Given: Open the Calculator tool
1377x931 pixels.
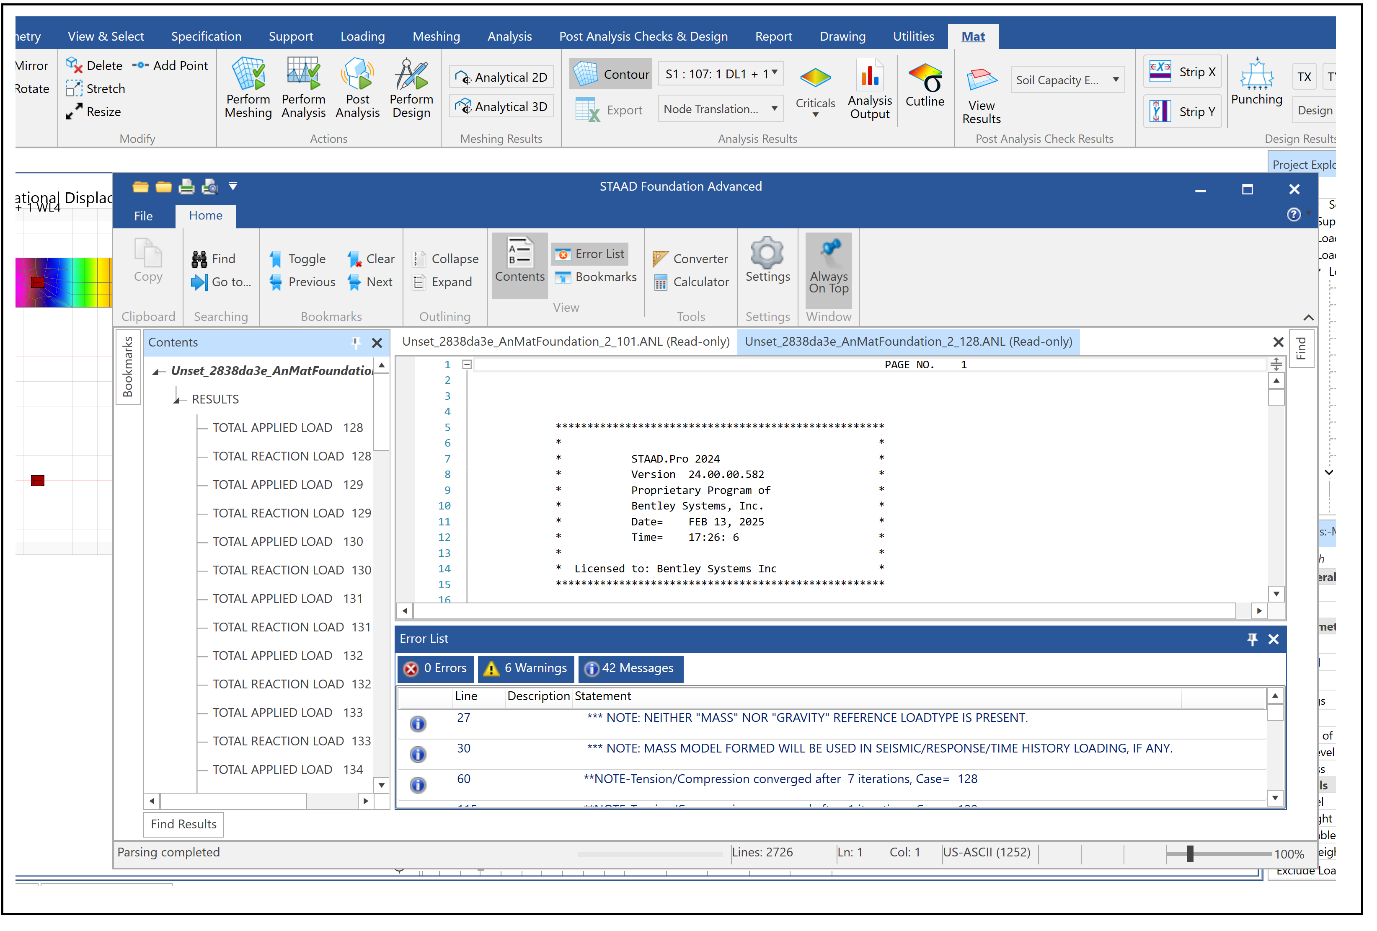Looking at the screenshot, I should point(691,282).
